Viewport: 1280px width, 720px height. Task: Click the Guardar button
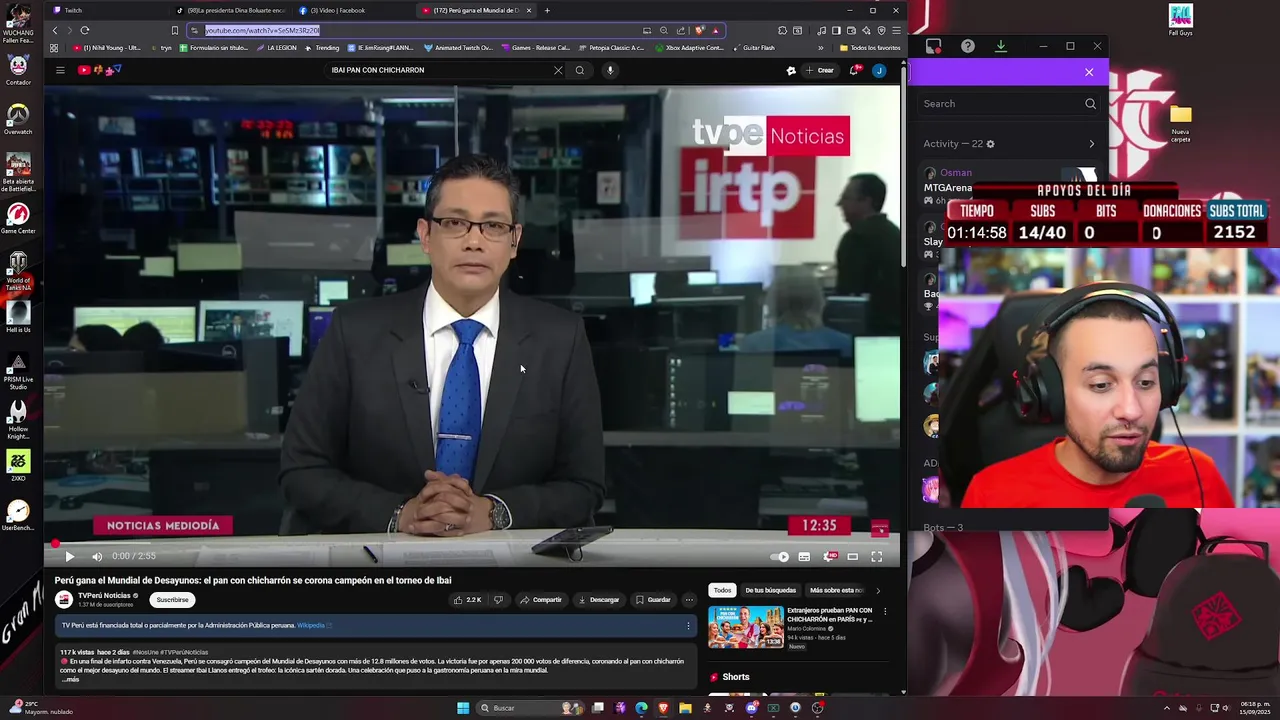coord(652,600)
